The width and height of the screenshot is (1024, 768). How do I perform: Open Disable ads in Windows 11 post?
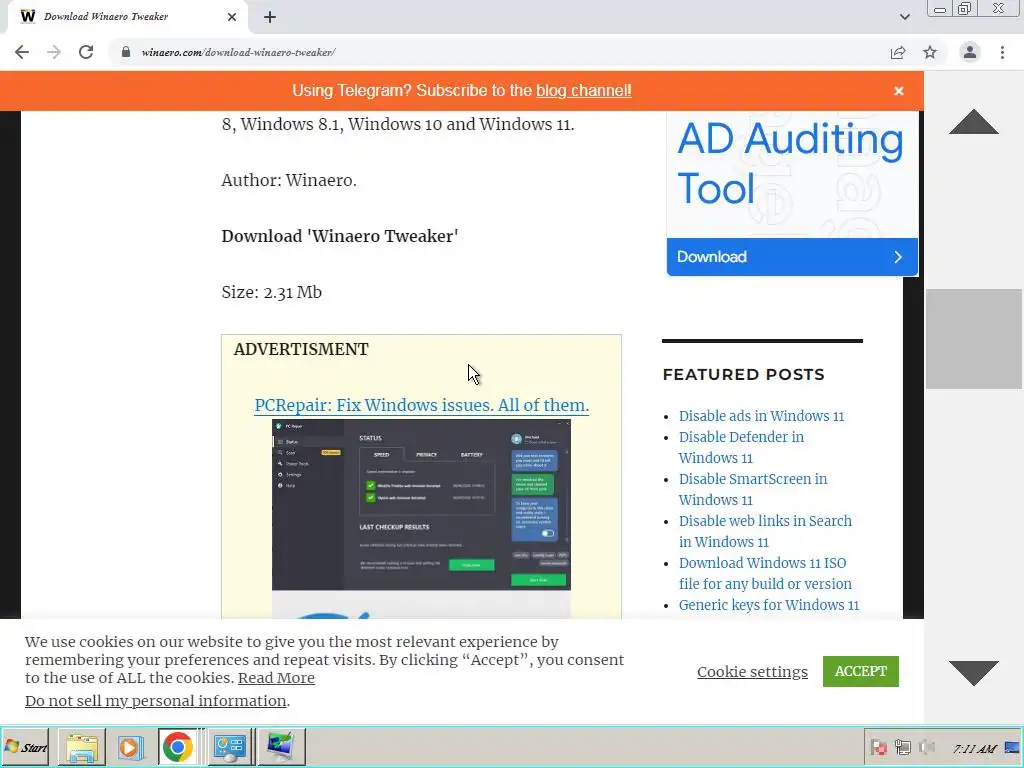(x=761, y=416)
